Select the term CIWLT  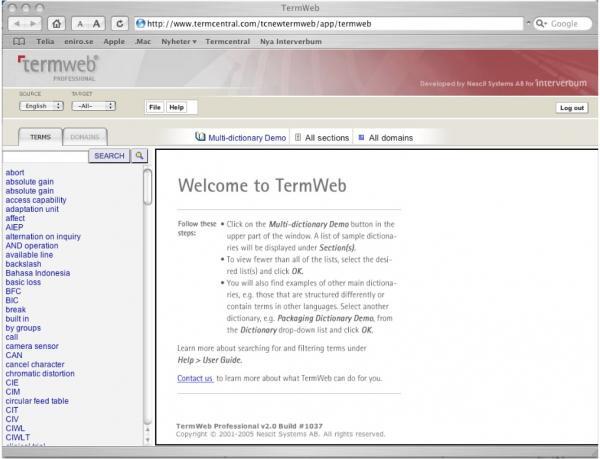18,437
